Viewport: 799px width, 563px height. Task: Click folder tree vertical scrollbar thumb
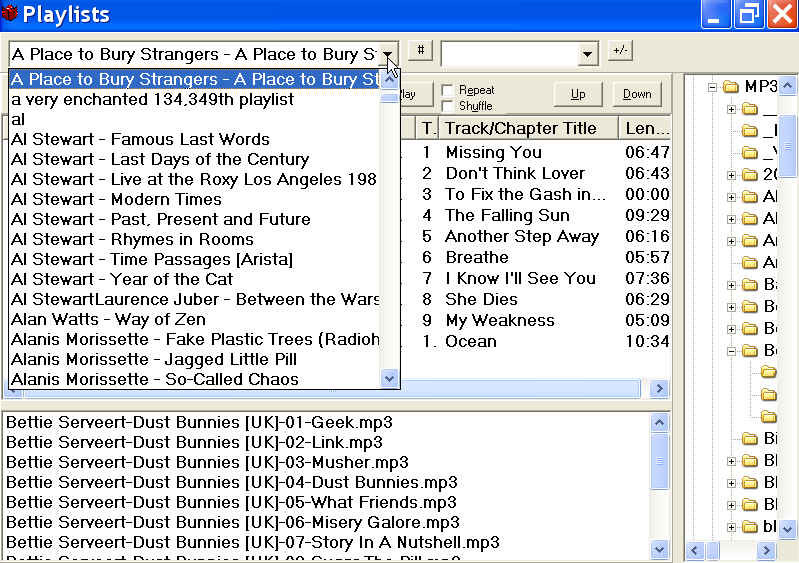788,146
